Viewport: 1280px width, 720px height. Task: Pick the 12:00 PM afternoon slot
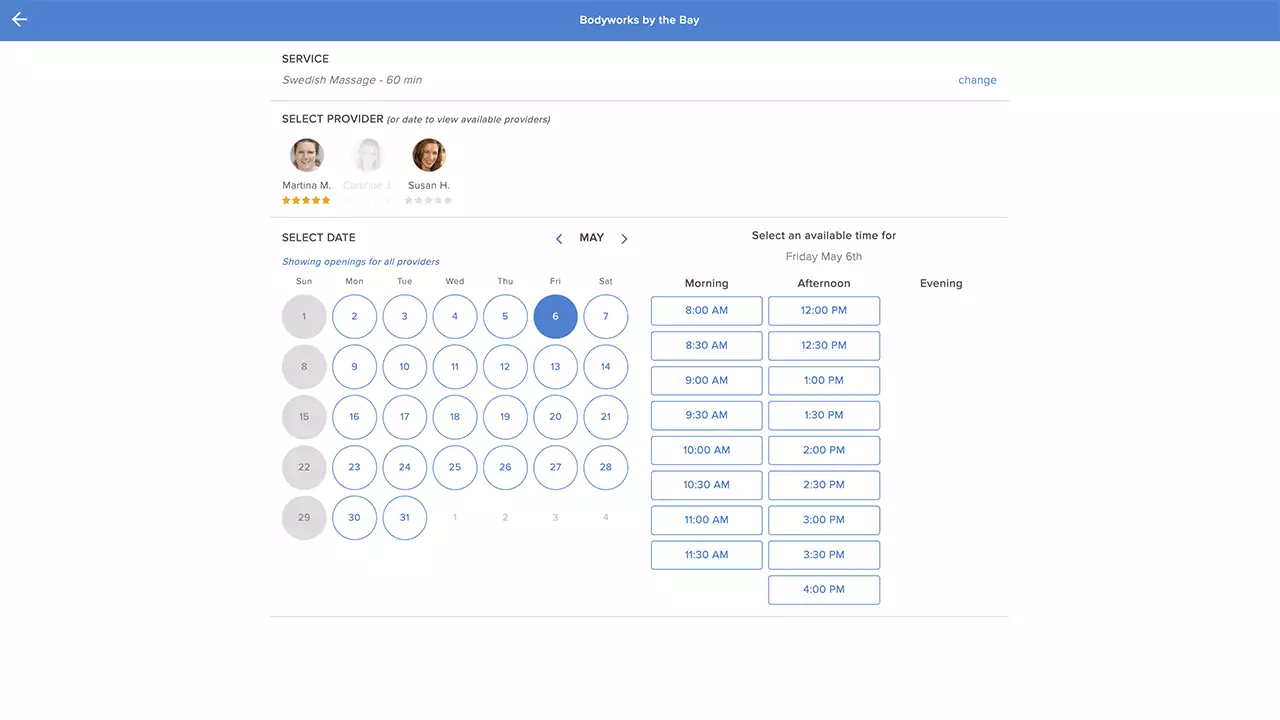click(824, 311)
